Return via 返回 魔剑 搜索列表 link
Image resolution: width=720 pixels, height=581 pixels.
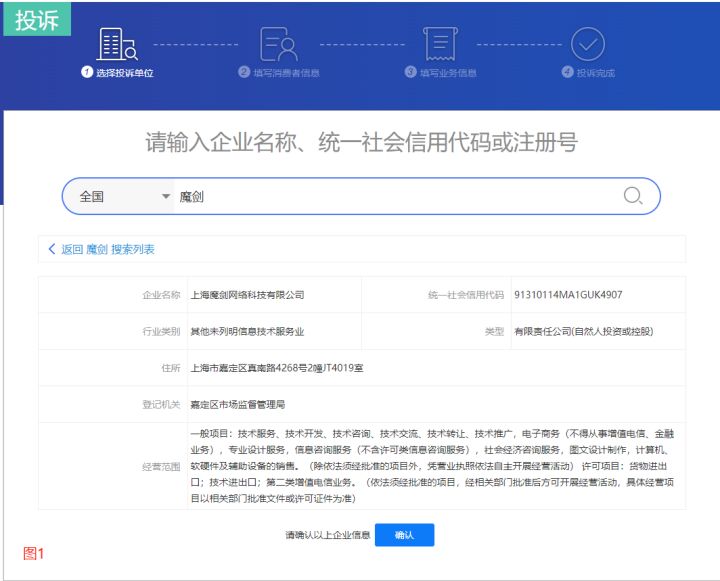pos(108,249)
